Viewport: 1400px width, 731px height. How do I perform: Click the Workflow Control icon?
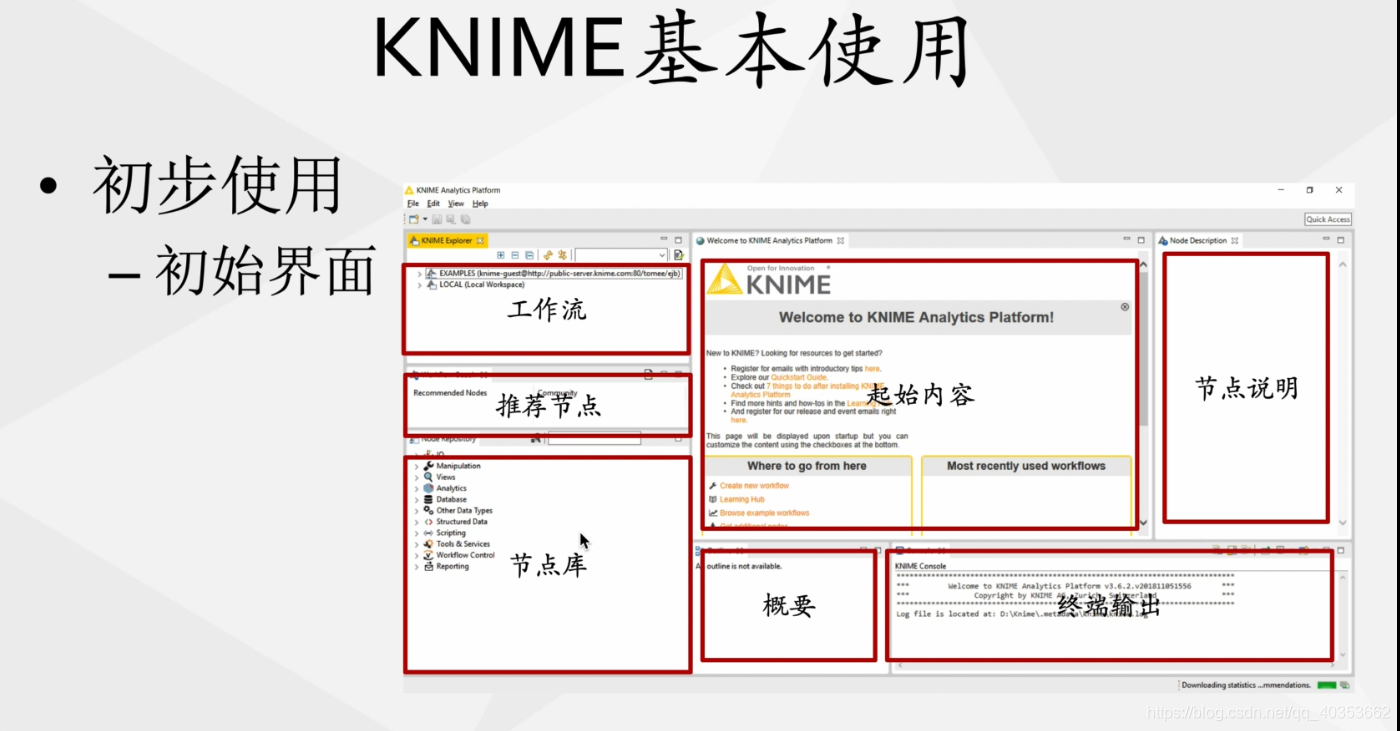pyautogui.click(x=429, y=555)
